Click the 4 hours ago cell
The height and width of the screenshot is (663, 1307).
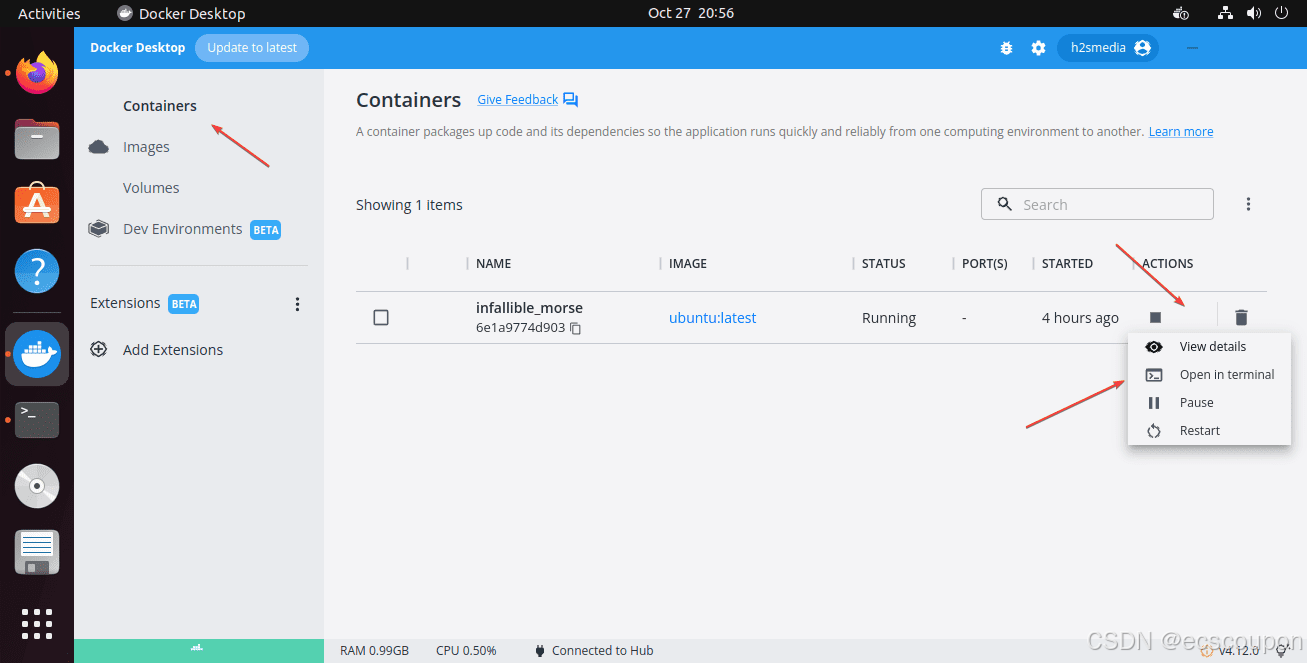coord(1080,318)
